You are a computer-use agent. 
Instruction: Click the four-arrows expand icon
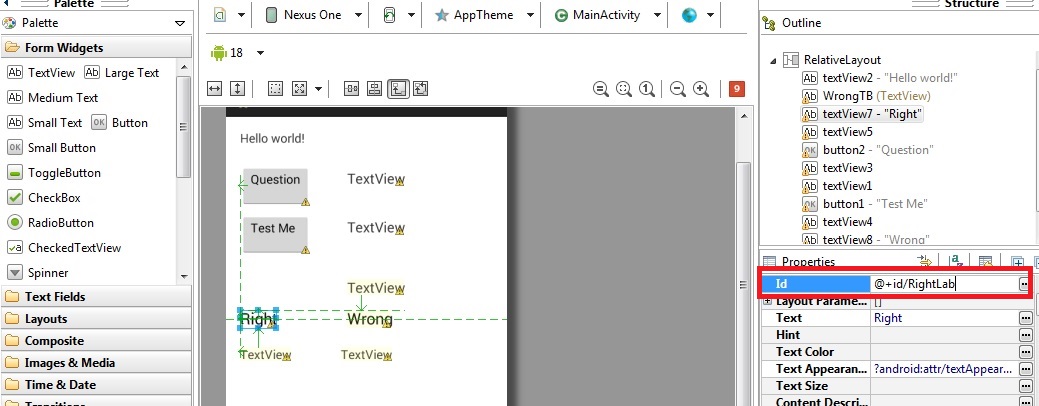pyautogui.click(x=300, y=89)
